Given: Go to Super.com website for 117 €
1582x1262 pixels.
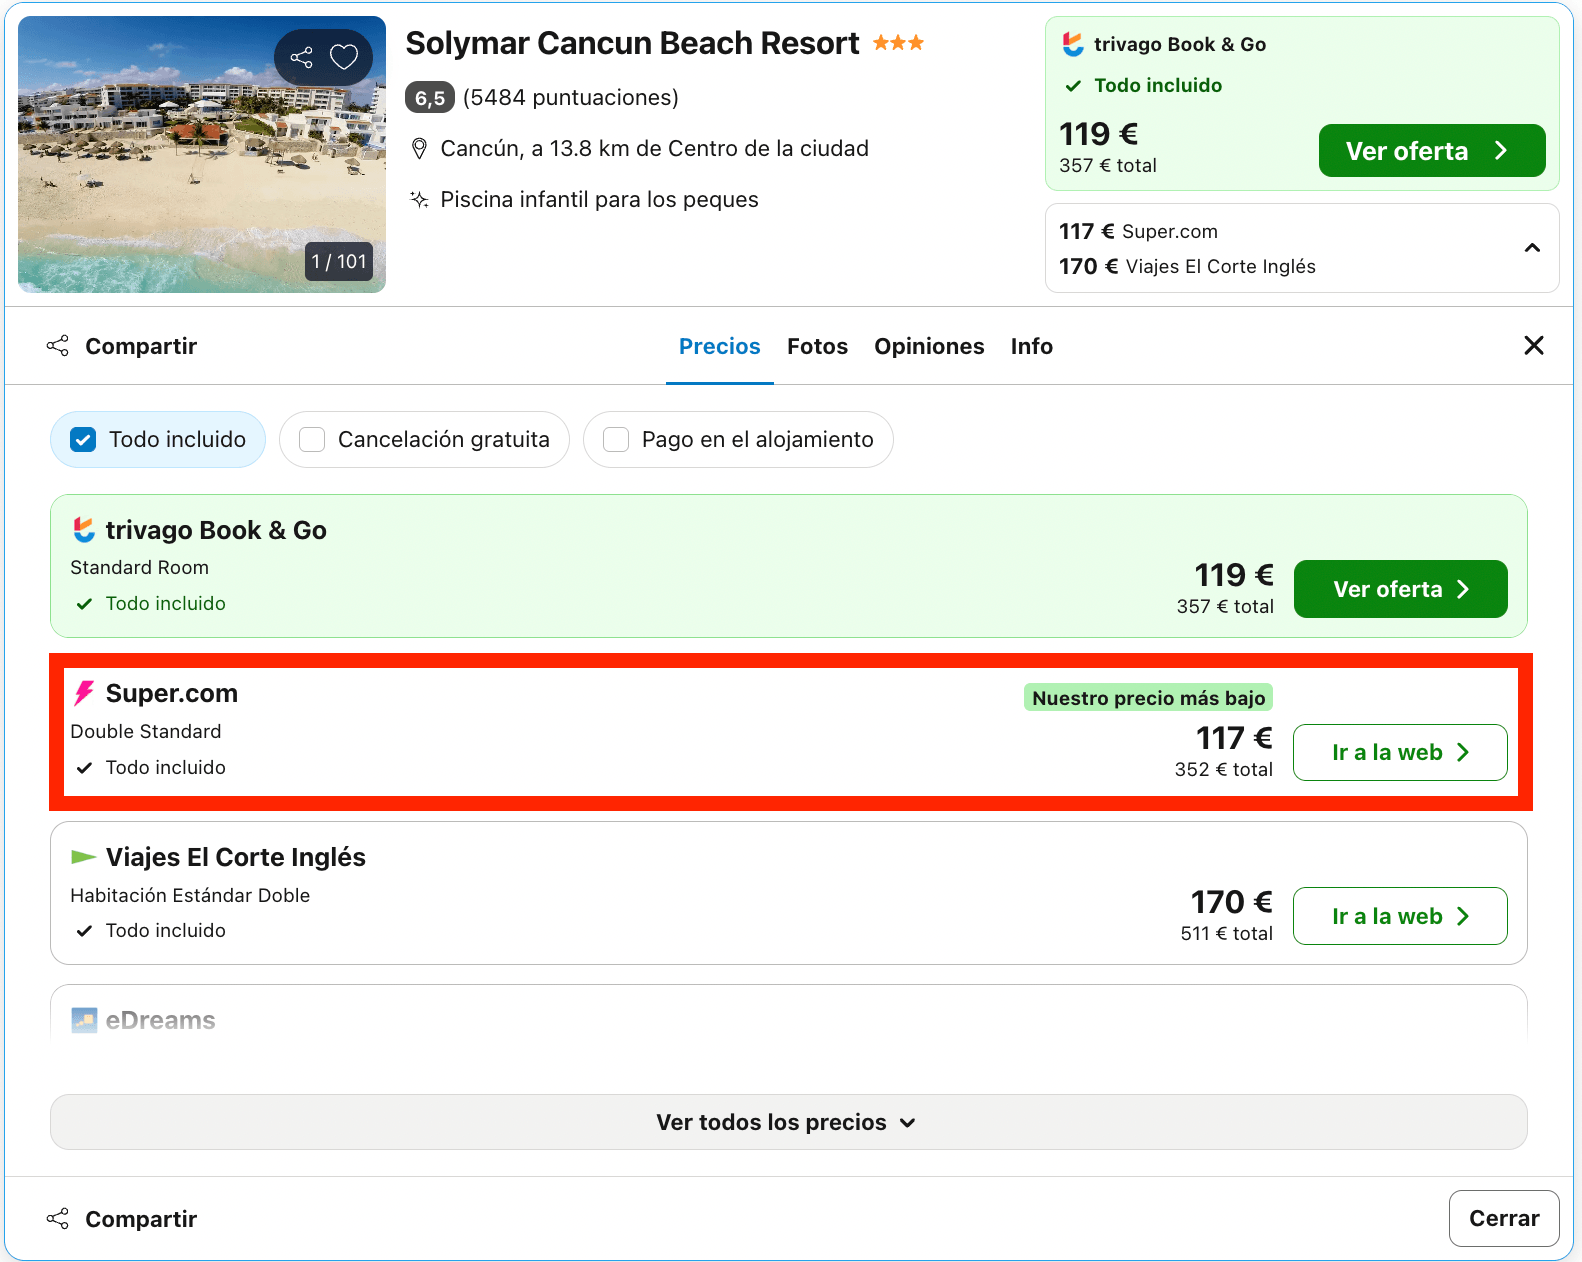Looking at the screenshot, I should pyautogui.click(x=1400, y=753).
